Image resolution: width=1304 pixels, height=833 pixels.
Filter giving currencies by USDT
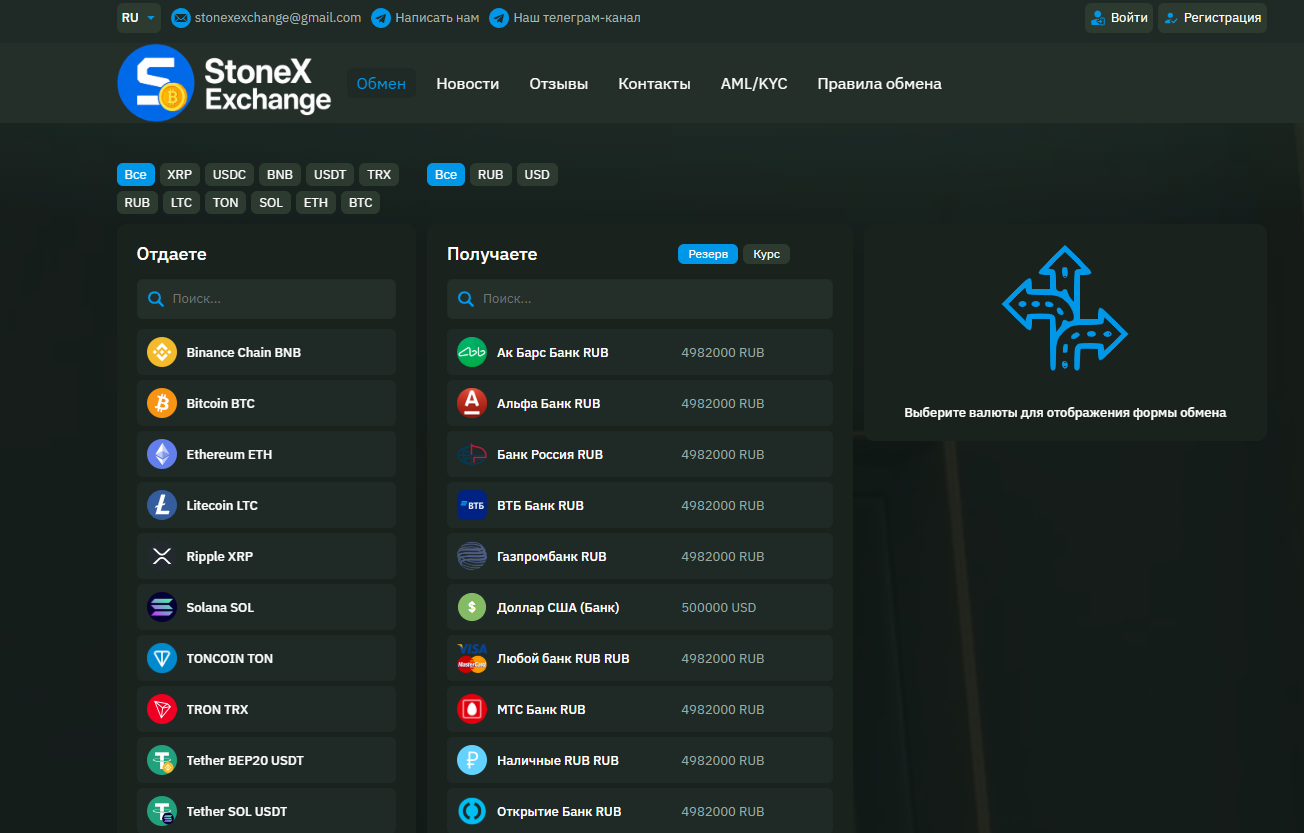click(x=330, y=175)
